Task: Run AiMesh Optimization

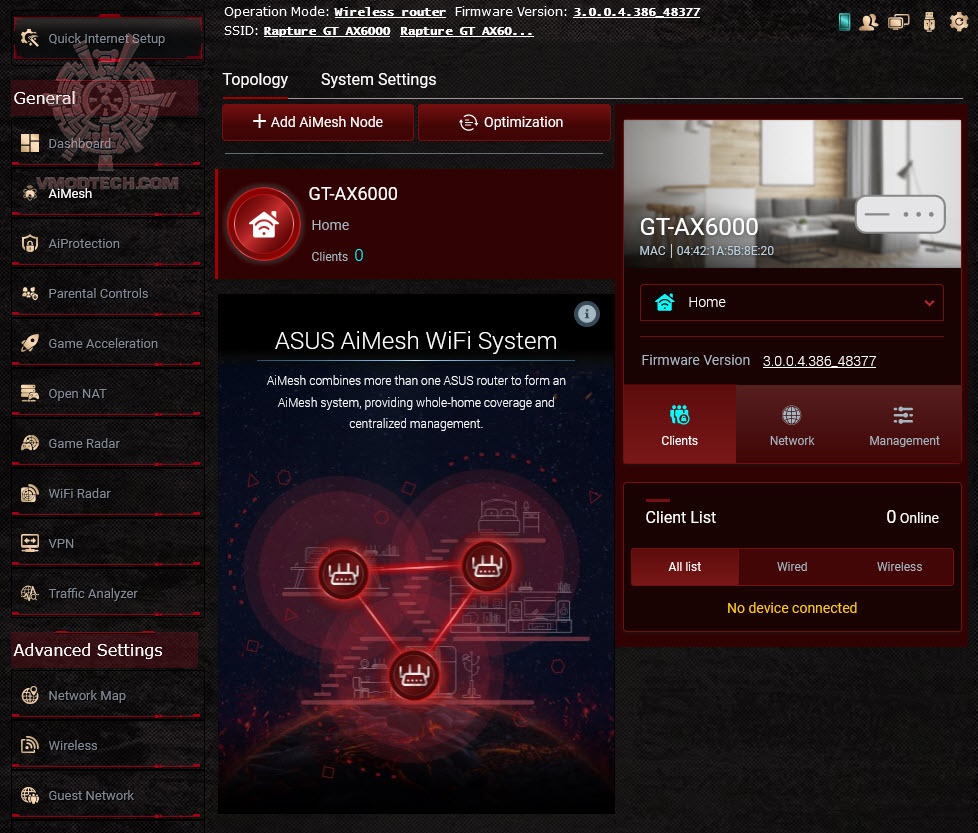Action: (514, 122)
